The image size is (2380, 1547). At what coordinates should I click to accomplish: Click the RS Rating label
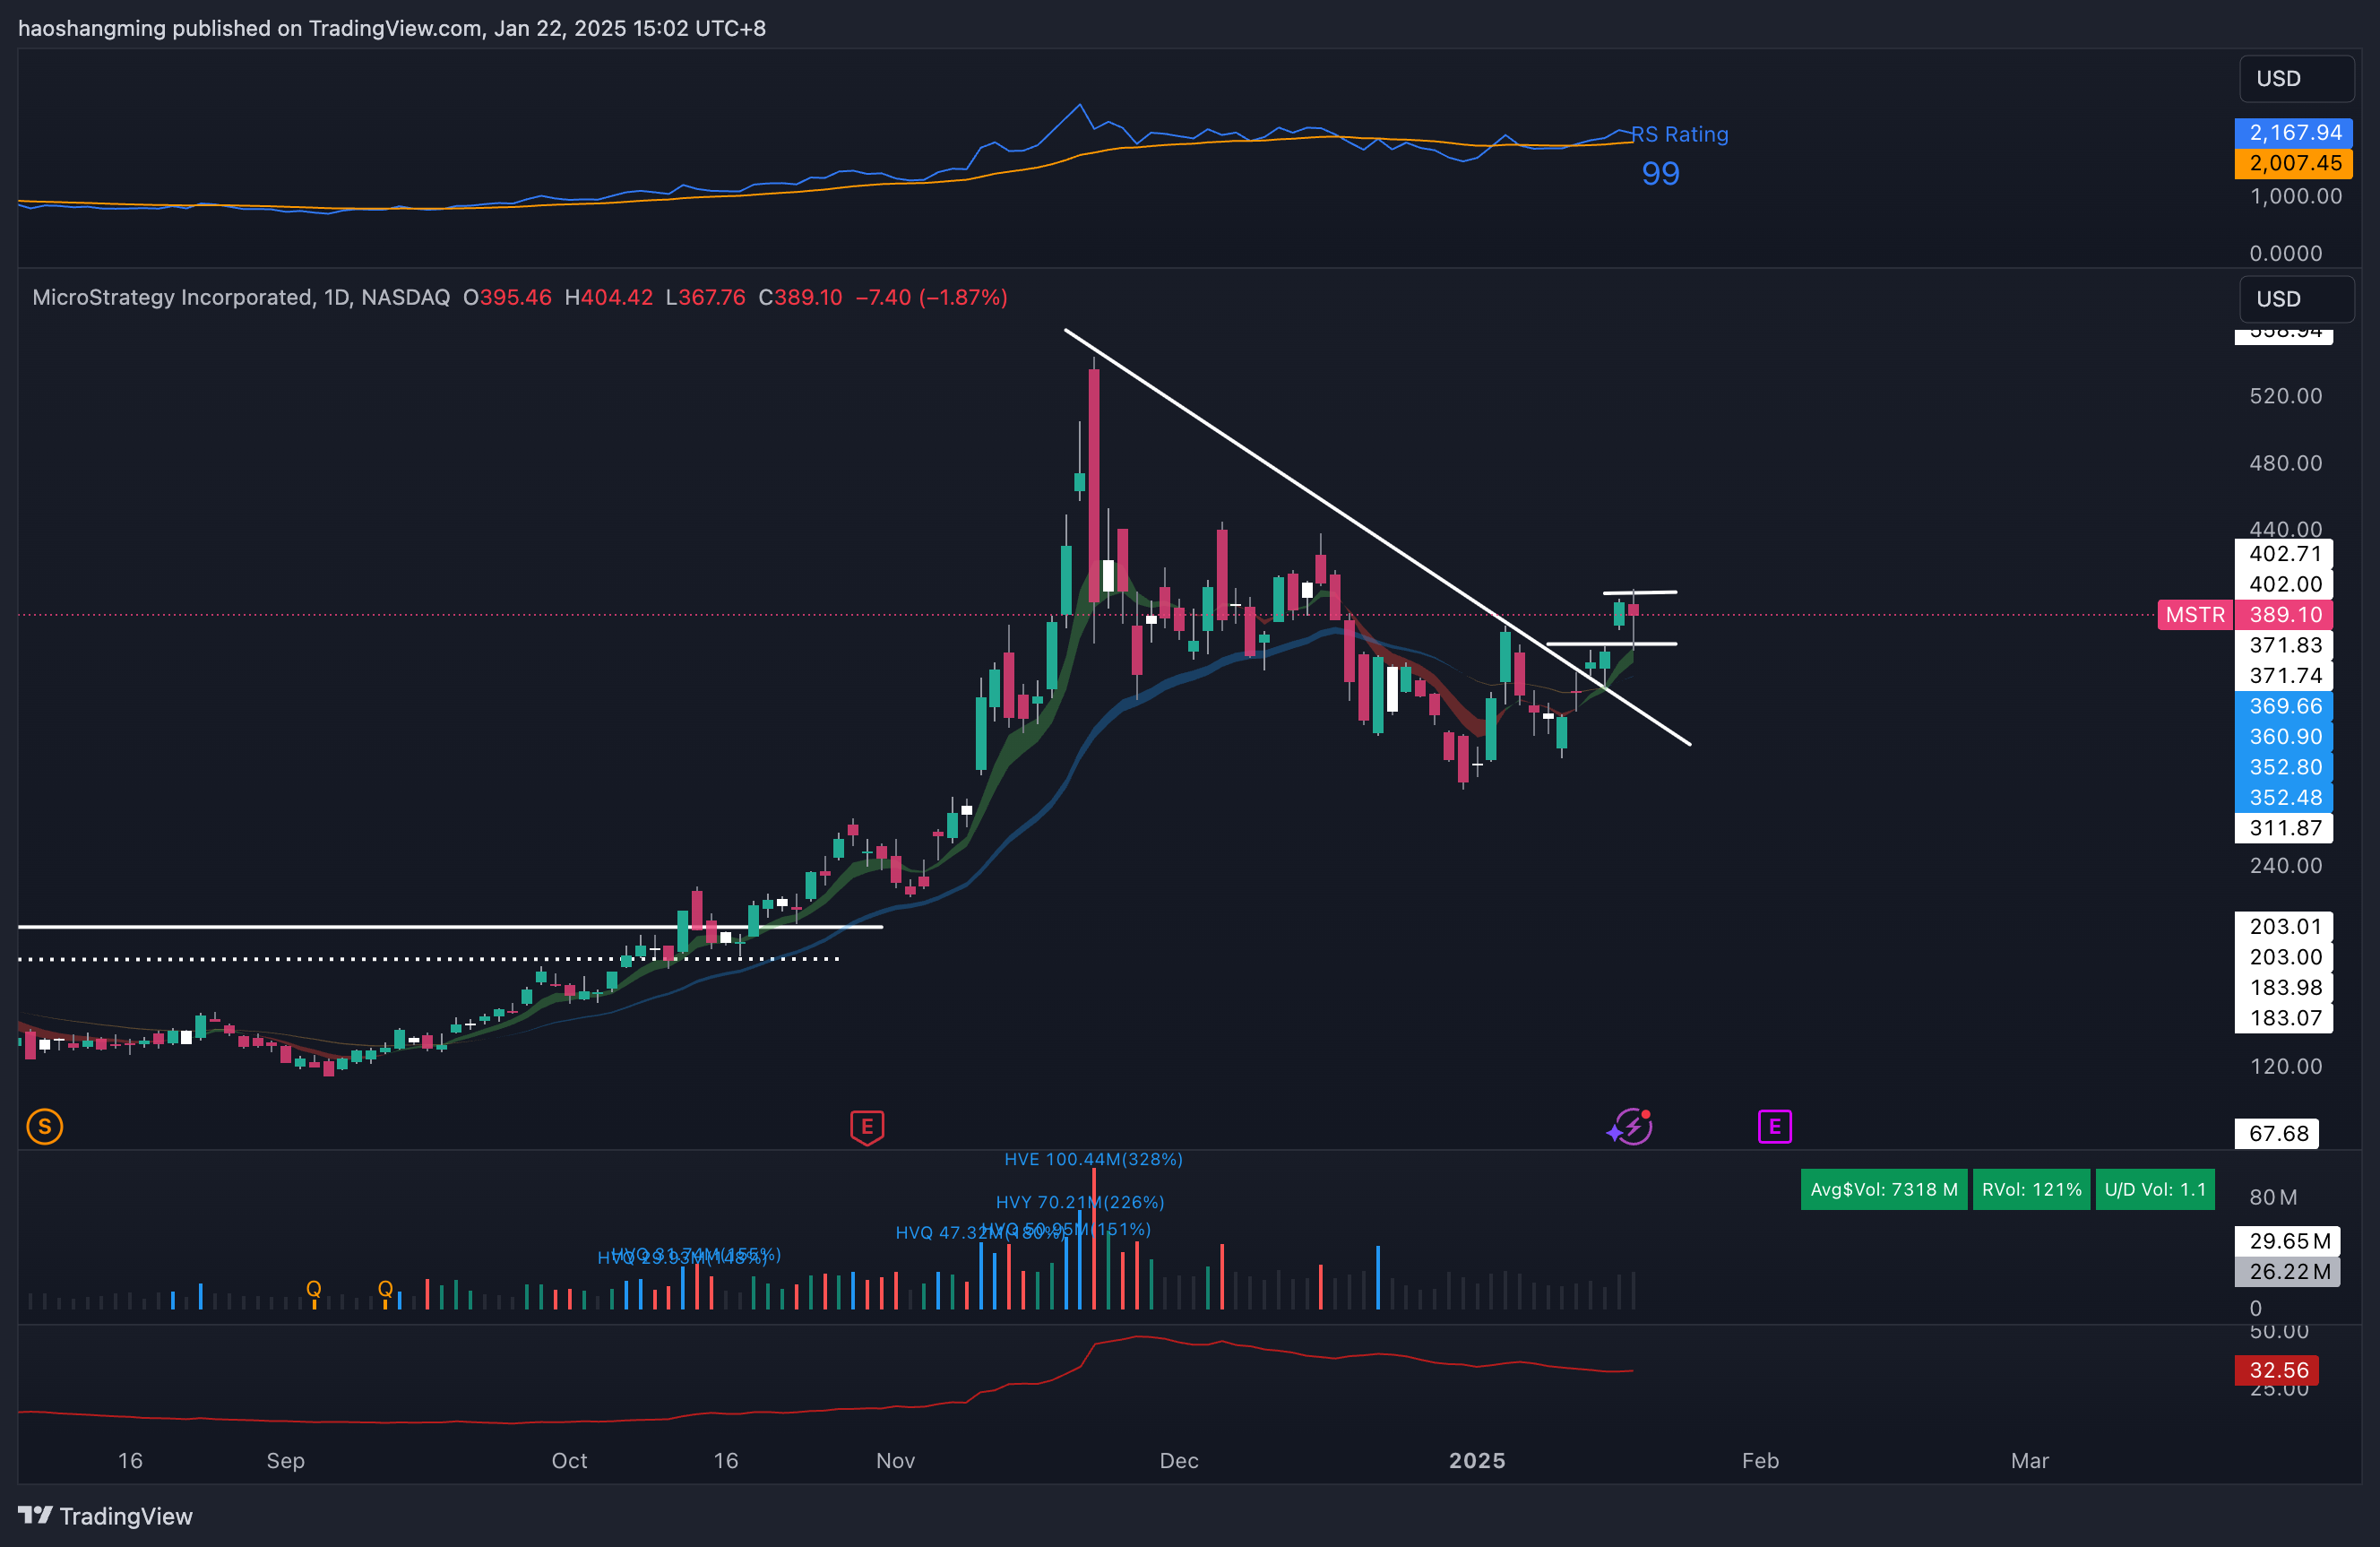tap(1681, 134)
